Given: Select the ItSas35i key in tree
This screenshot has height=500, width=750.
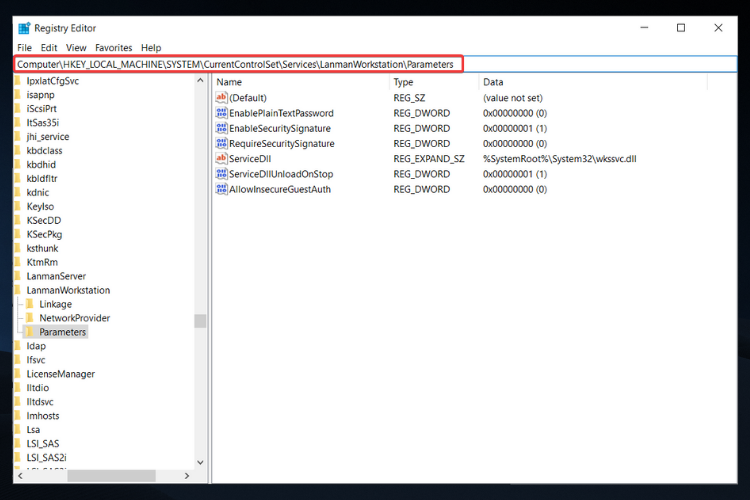Looking at the screenshot, I should pos(43,122).
